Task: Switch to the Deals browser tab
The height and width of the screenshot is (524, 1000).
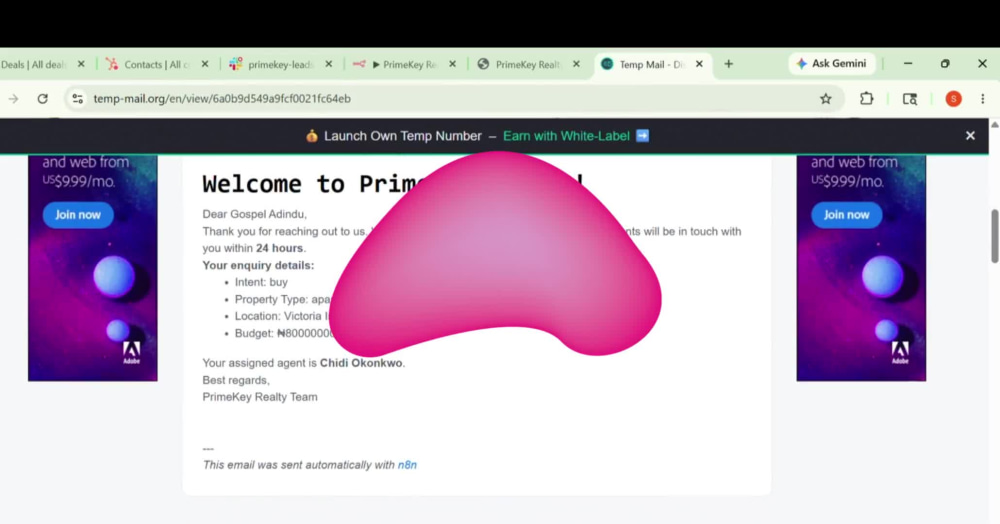Action: tap(35, 64)
